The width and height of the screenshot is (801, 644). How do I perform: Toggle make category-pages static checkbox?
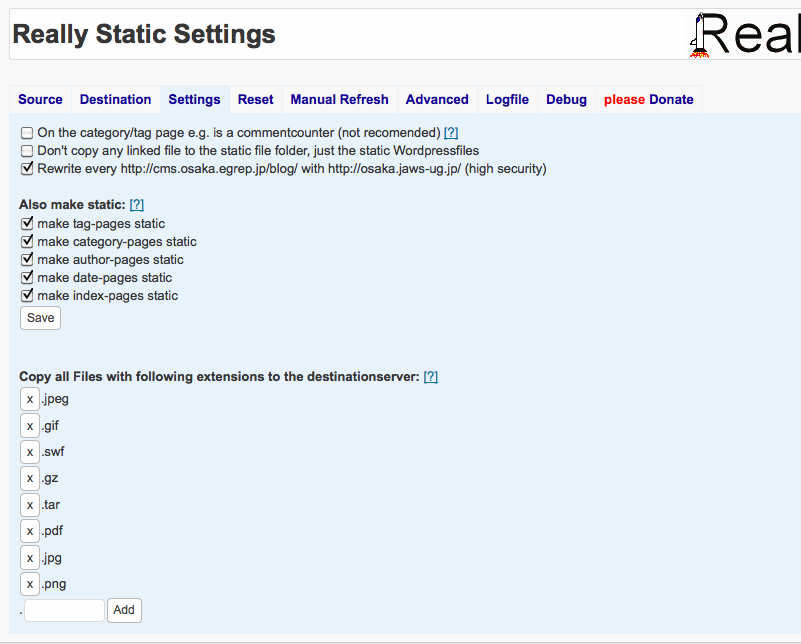click(27, 242)
